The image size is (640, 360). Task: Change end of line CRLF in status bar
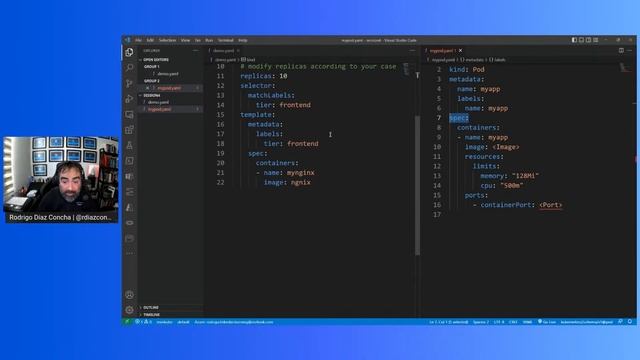point(513,322)
